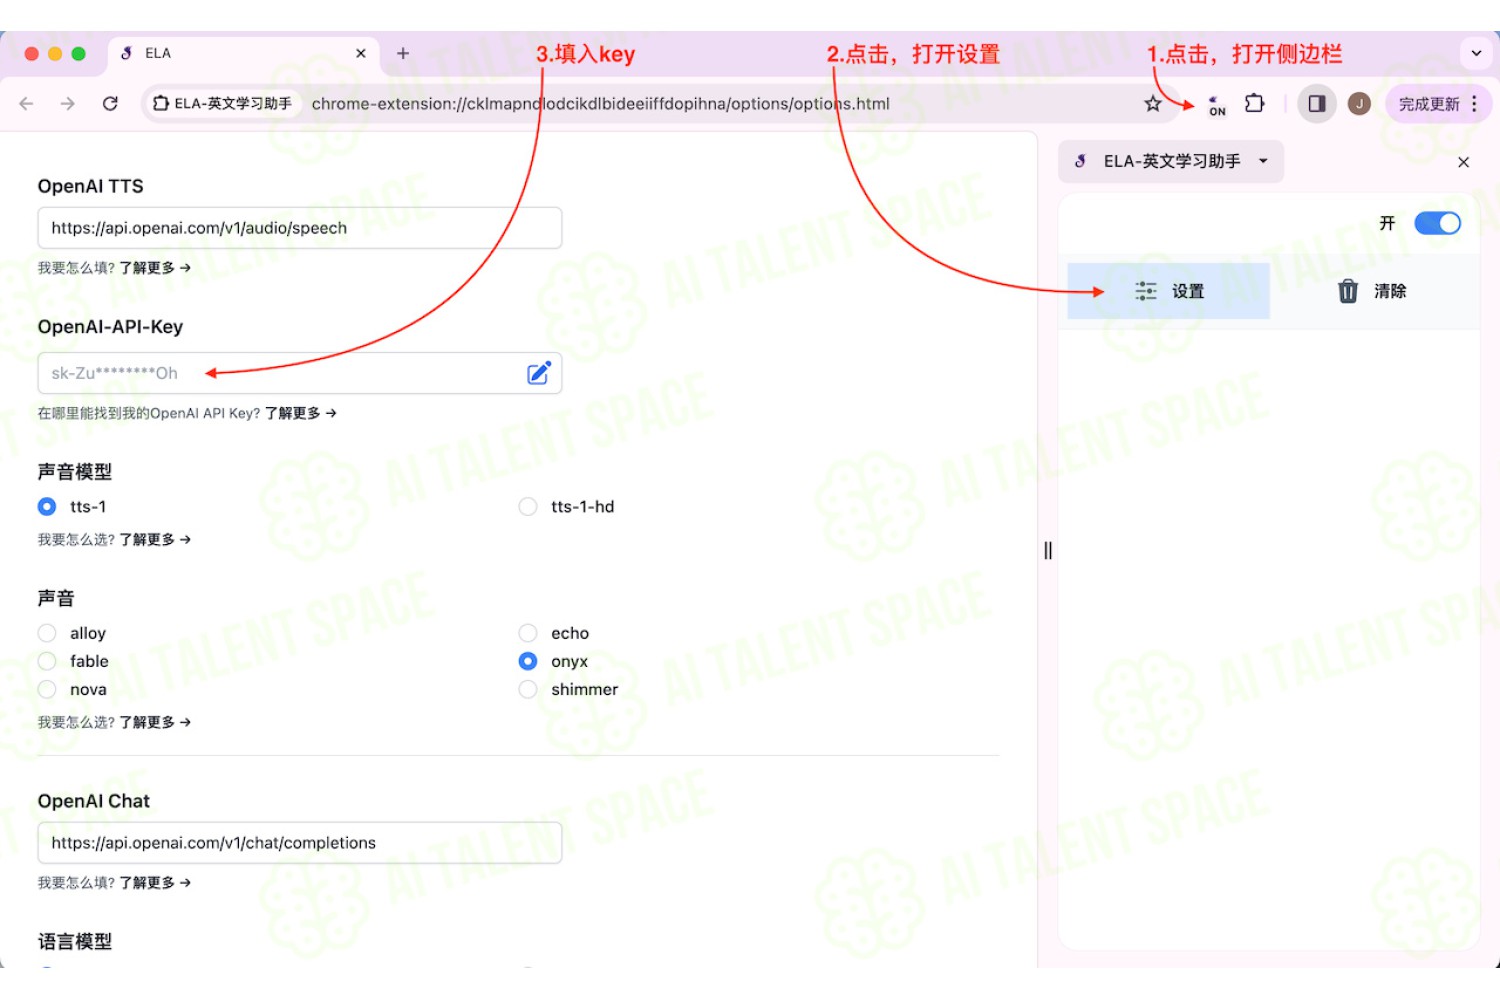This screenshot has height=1000, width=1500.
Task: Click the 声音模型 section heading
Action: pos(75,472)
